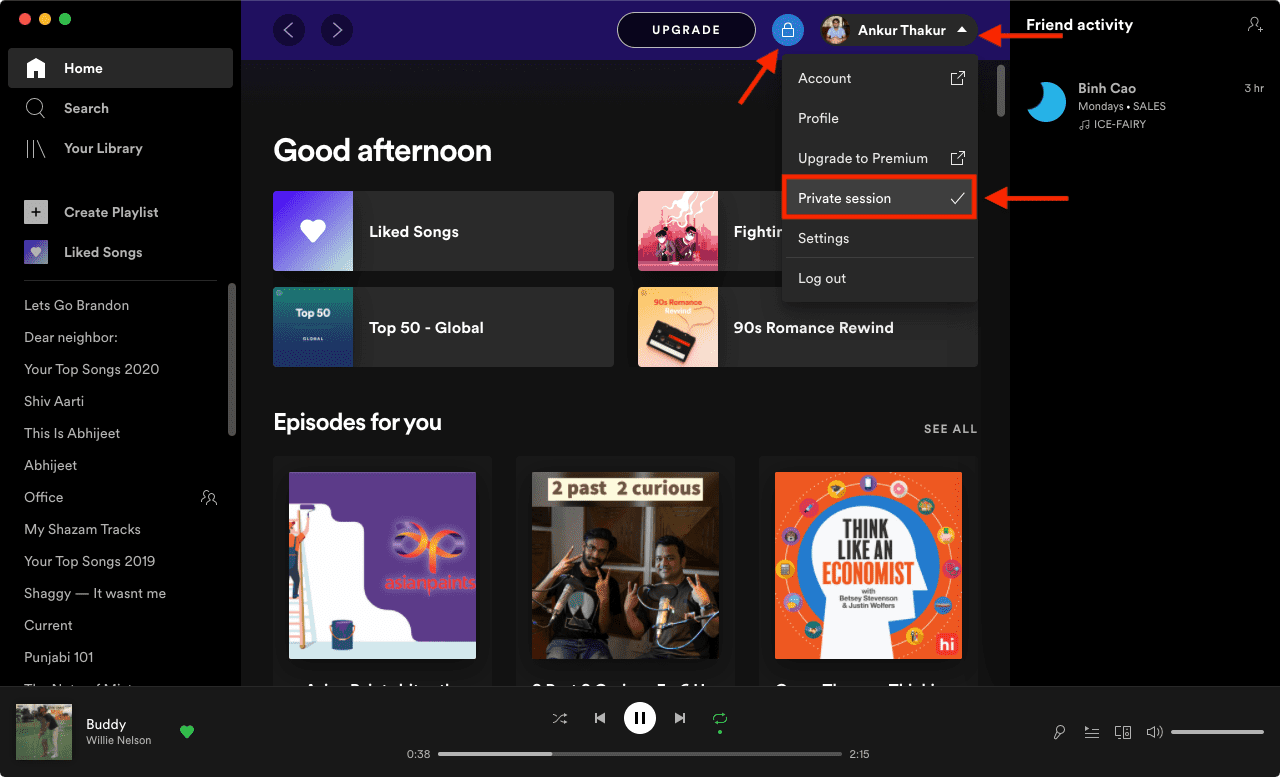Click the collaborative icon next to Office playlist
This screenshot has width=1280, height=777.
coord(209,497)
